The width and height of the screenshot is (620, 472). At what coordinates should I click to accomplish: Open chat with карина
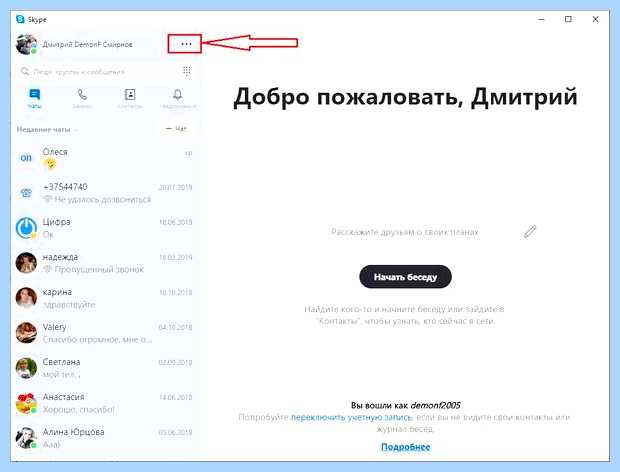click(x=105, y=298)
